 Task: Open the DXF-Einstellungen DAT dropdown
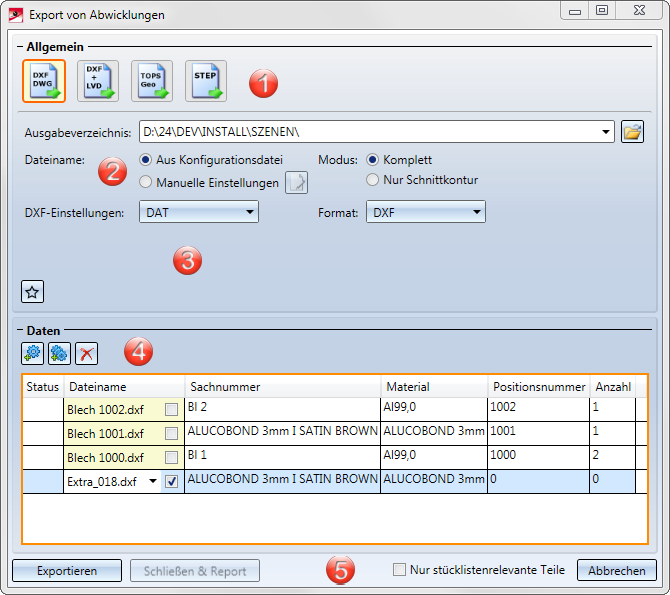[x=198, y=212]
